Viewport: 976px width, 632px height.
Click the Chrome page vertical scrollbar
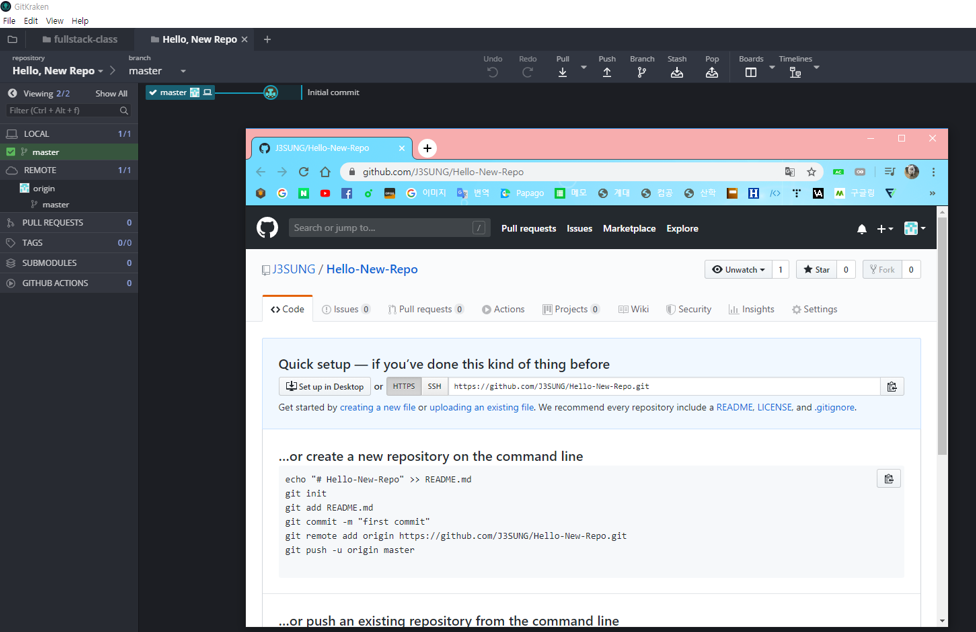[x=942, y=336]
